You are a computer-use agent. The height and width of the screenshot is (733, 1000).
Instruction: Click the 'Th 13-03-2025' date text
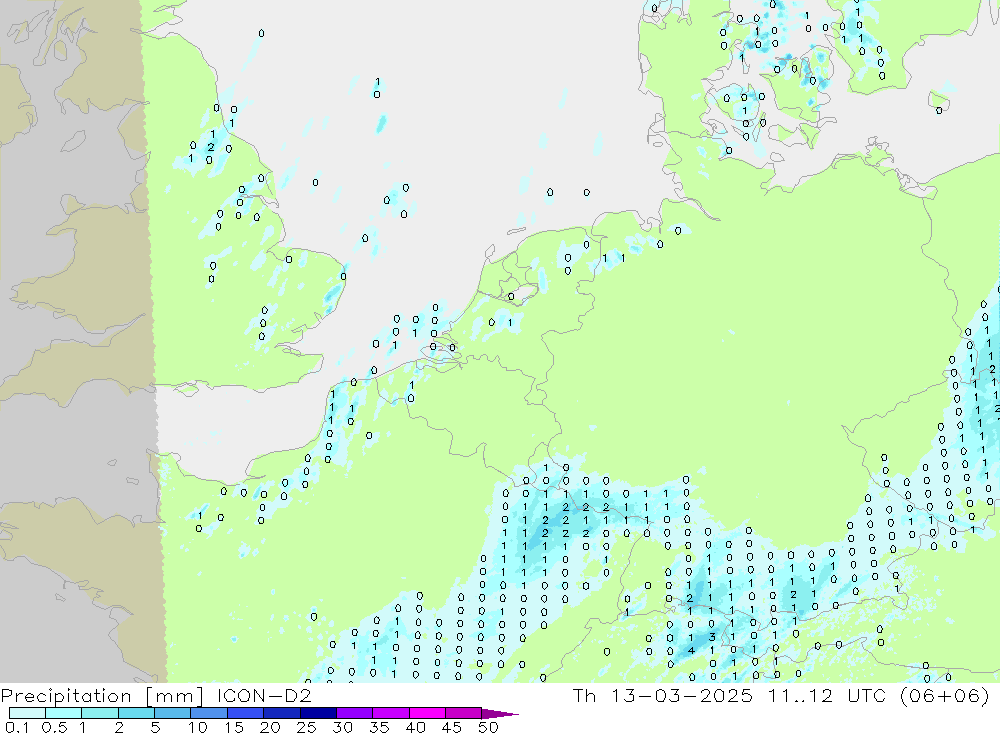point(663,695)
